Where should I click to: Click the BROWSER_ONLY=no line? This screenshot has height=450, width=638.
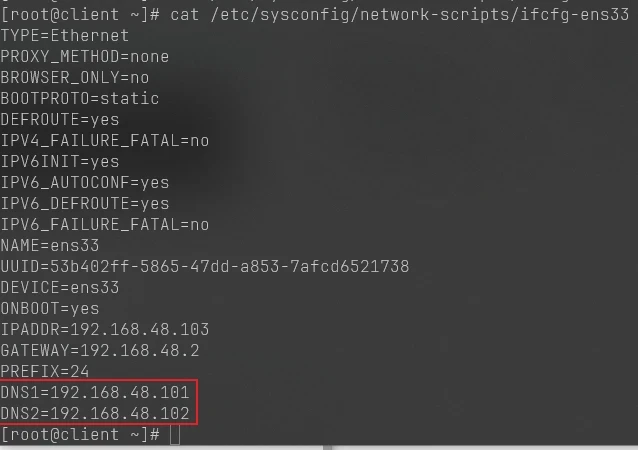(x=75, y=77)
